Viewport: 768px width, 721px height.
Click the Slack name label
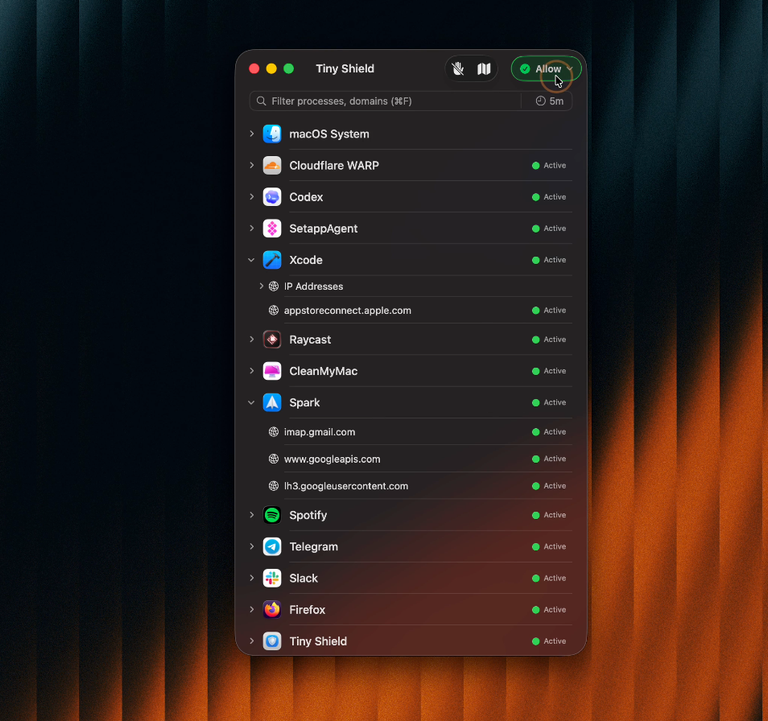pos(304,578)
